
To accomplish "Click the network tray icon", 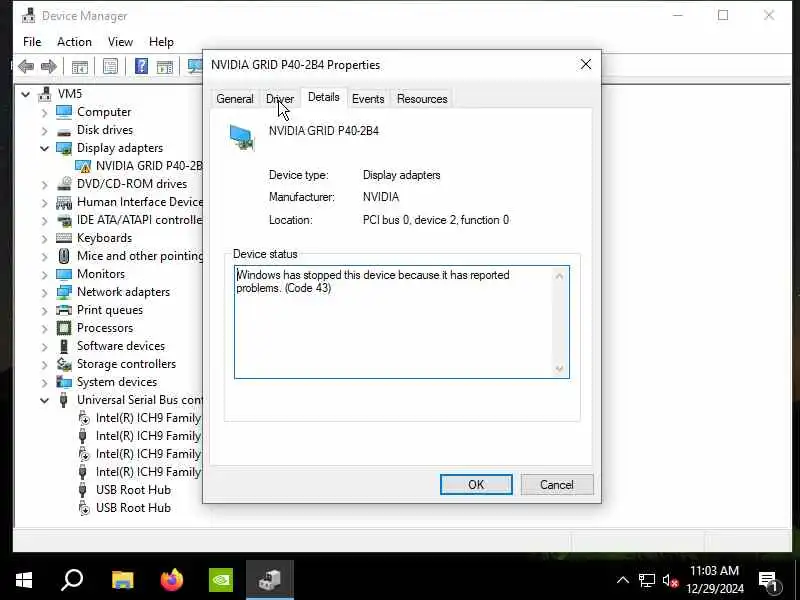I will [646, 581].
